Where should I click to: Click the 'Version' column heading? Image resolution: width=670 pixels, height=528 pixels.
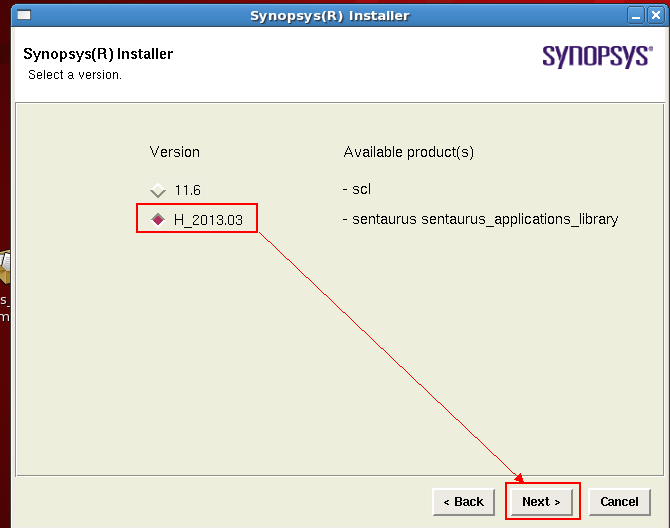point(174,152)
